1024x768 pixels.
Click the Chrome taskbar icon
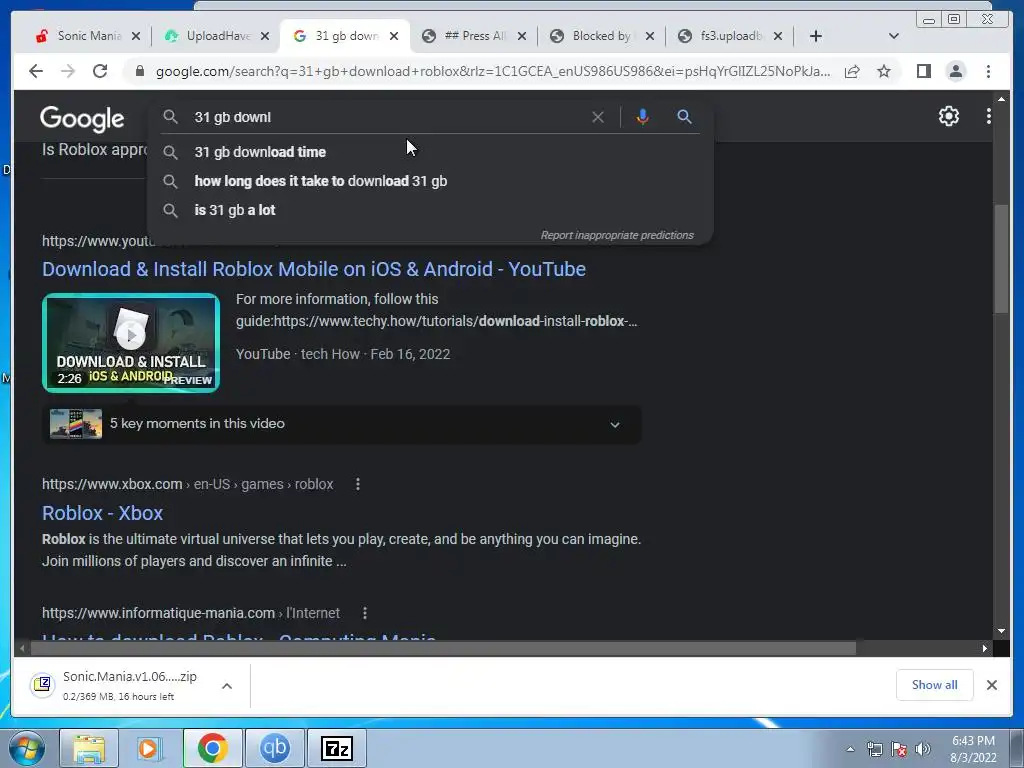[x=213, y=748]
